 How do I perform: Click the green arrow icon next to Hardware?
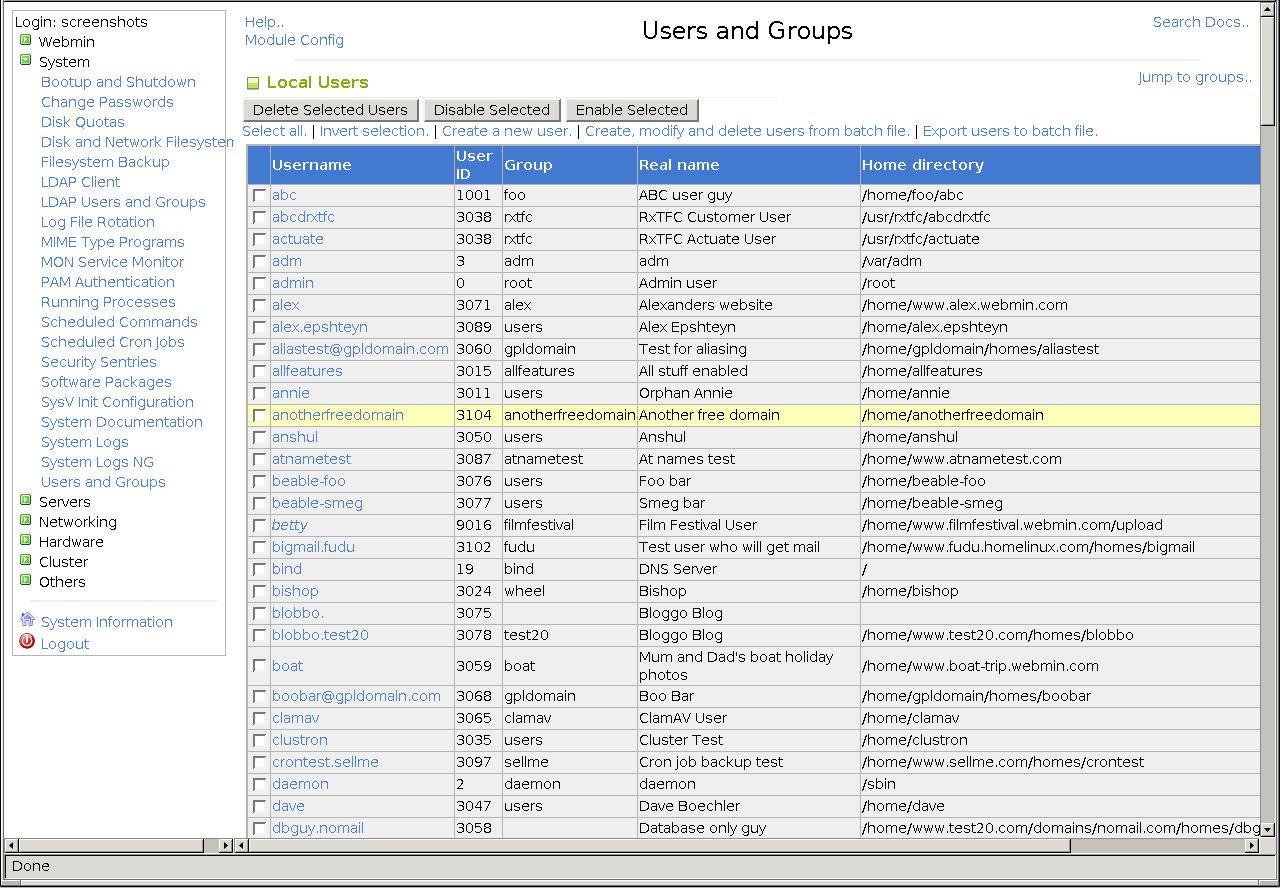point(26,541)
